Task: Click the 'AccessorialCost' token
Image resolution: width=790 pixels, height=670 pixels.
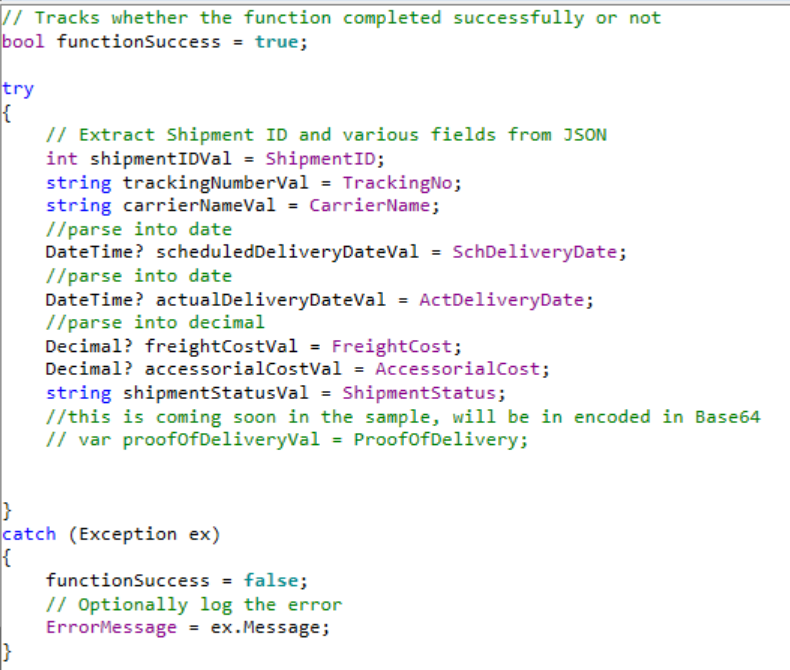Action: tap(457, 369)
